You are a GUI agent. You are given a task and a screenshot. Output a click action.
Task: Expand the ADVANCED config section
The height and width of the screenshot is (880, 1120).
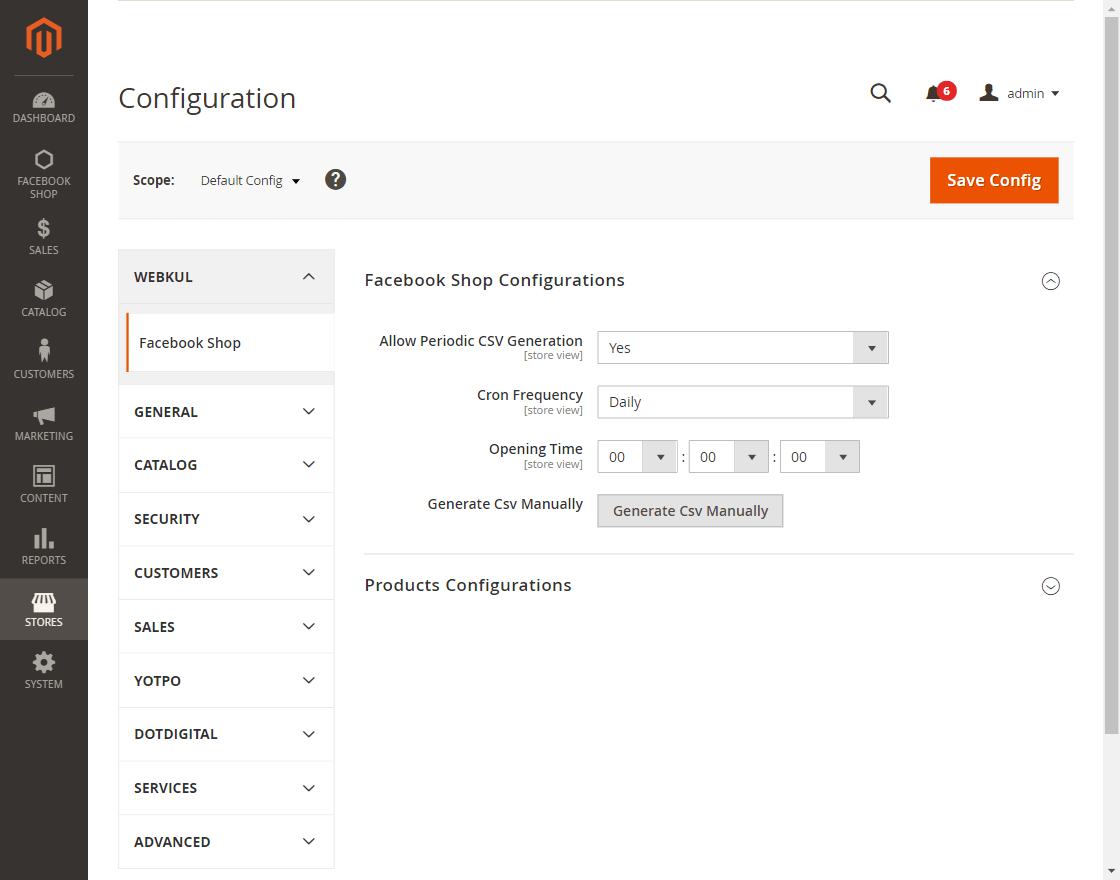pyautogui.click(x=226, y=842)
